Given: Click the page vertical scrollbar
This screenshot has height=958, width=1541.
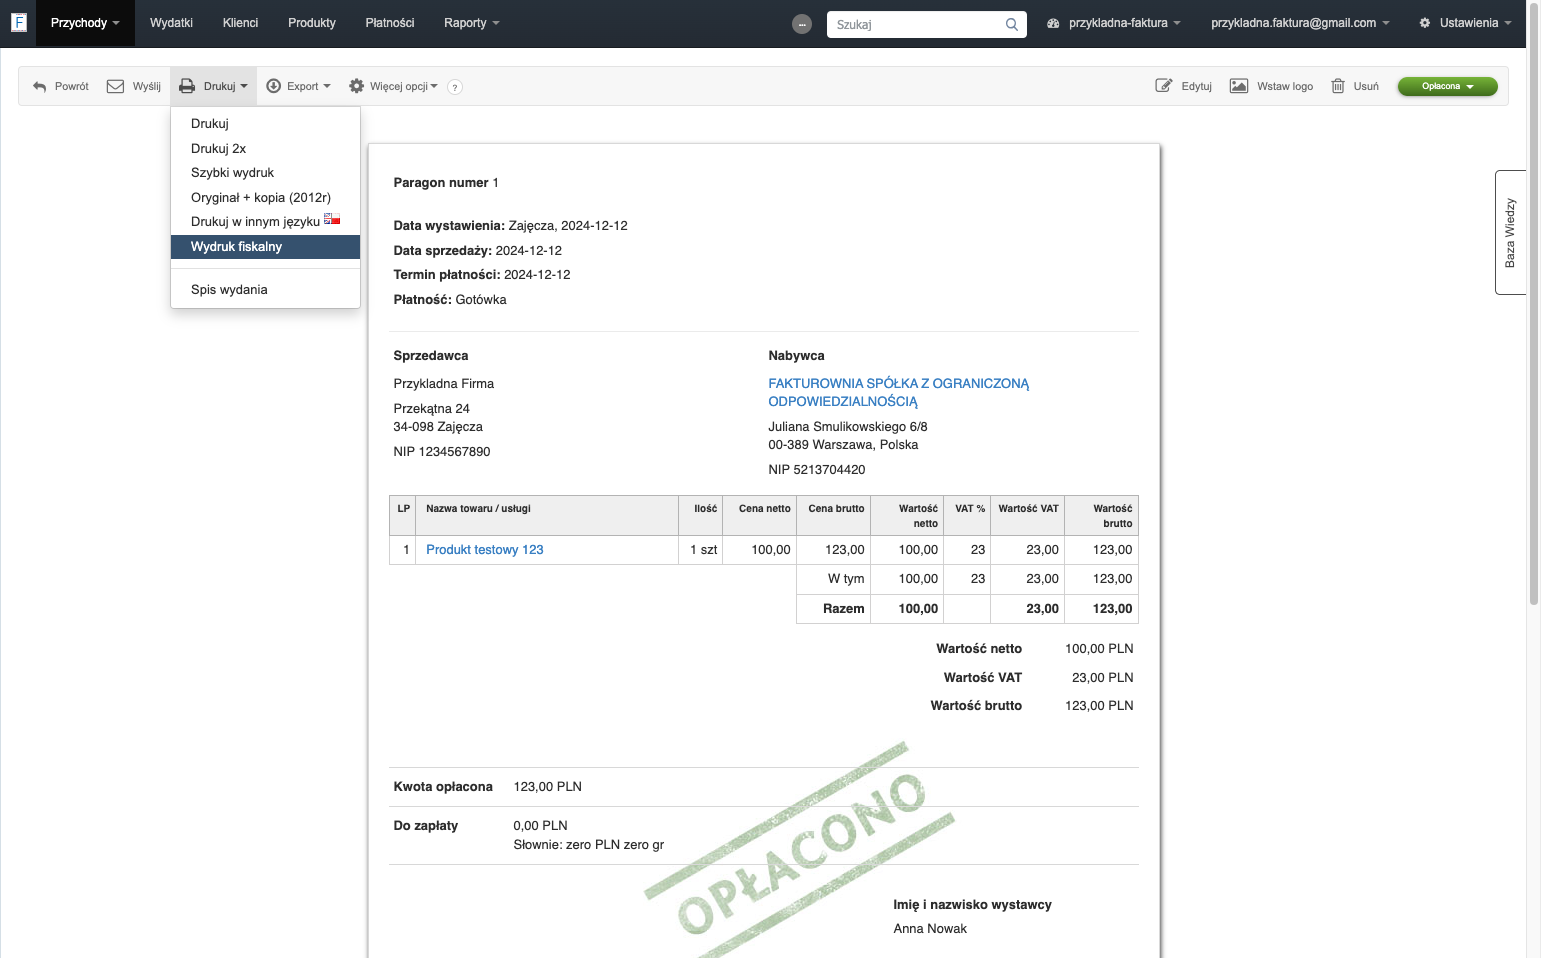Looking at the screenshot, I should [1534, 304].
